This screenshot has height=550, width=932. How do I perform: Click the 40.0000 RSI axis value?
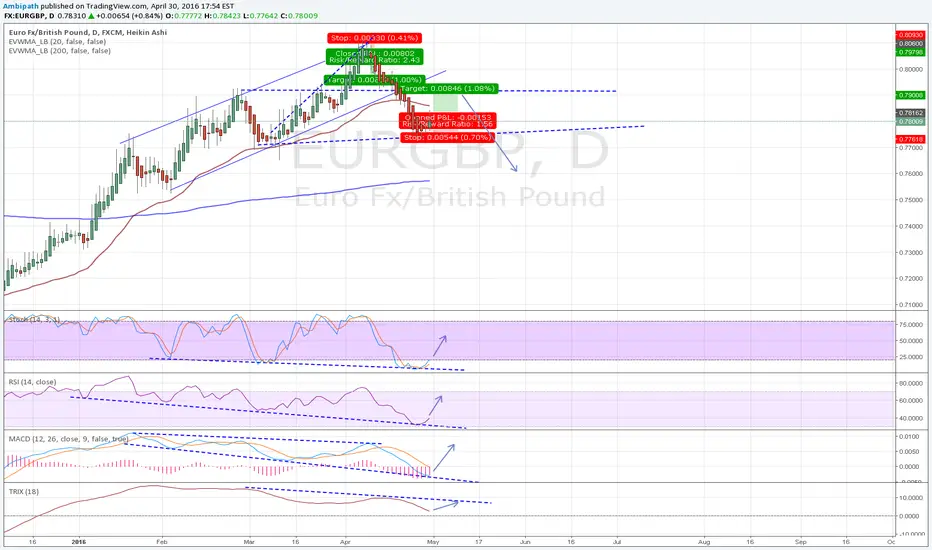click(x=911, y=419)
